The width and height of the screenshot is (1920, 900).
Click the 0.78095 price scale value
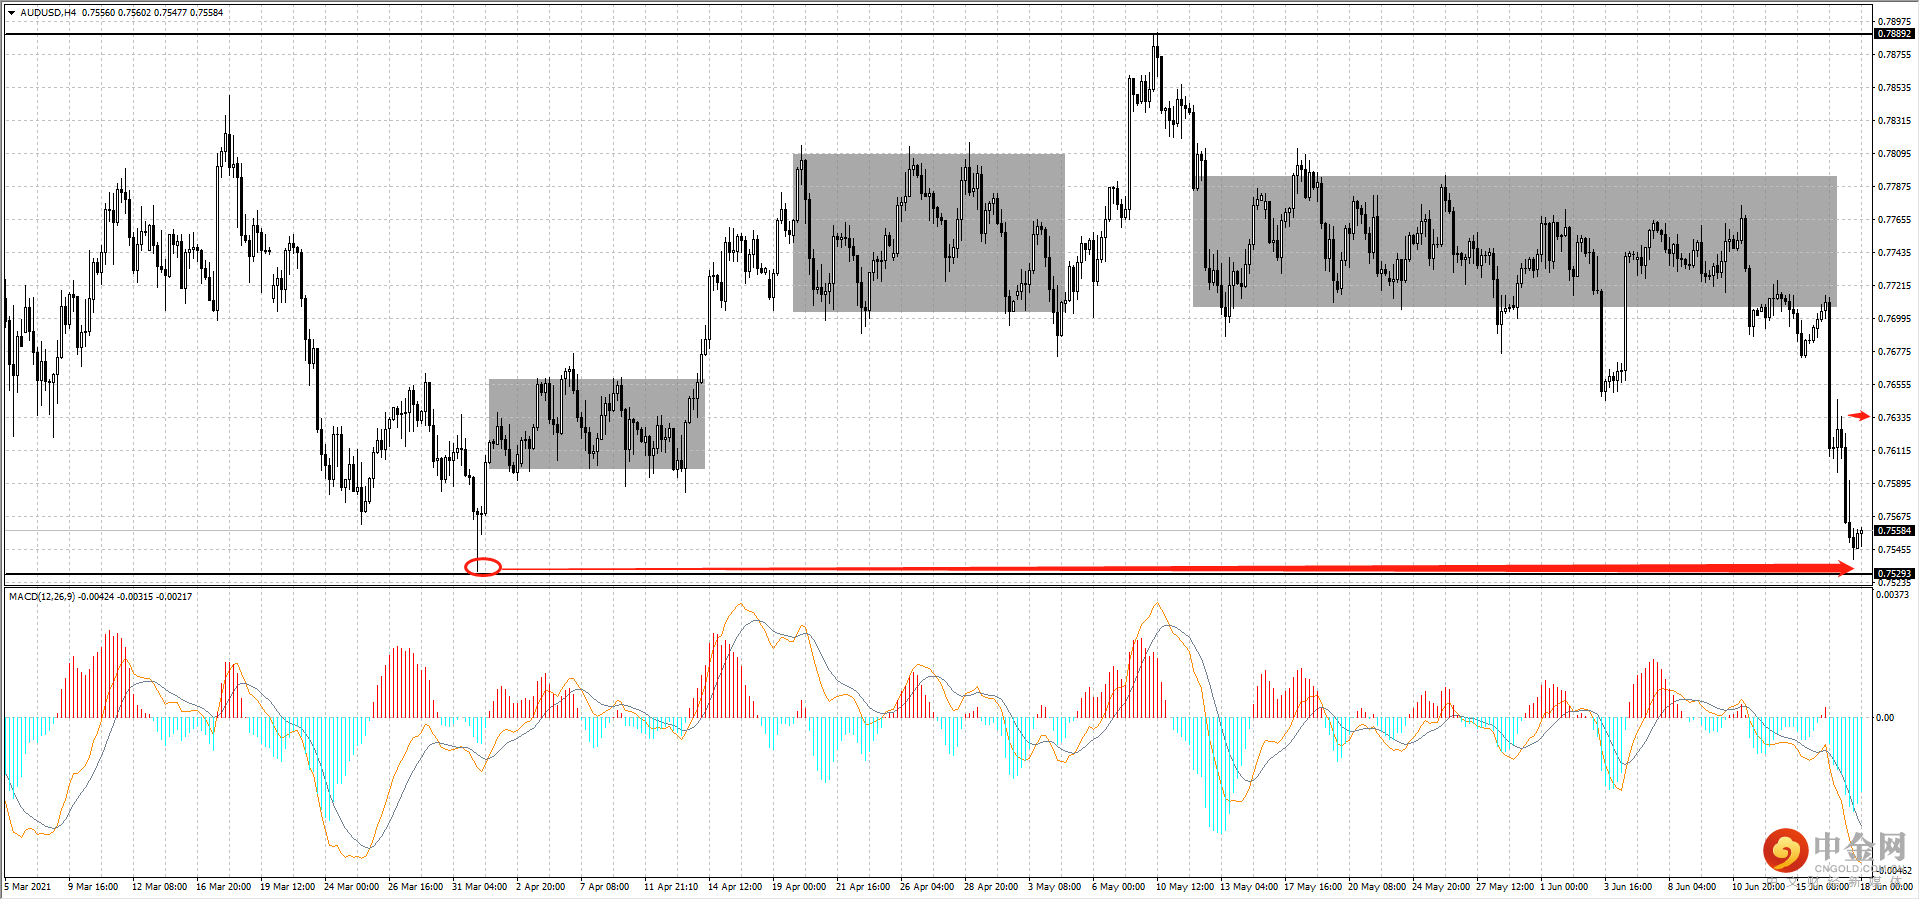point(1894,154)
